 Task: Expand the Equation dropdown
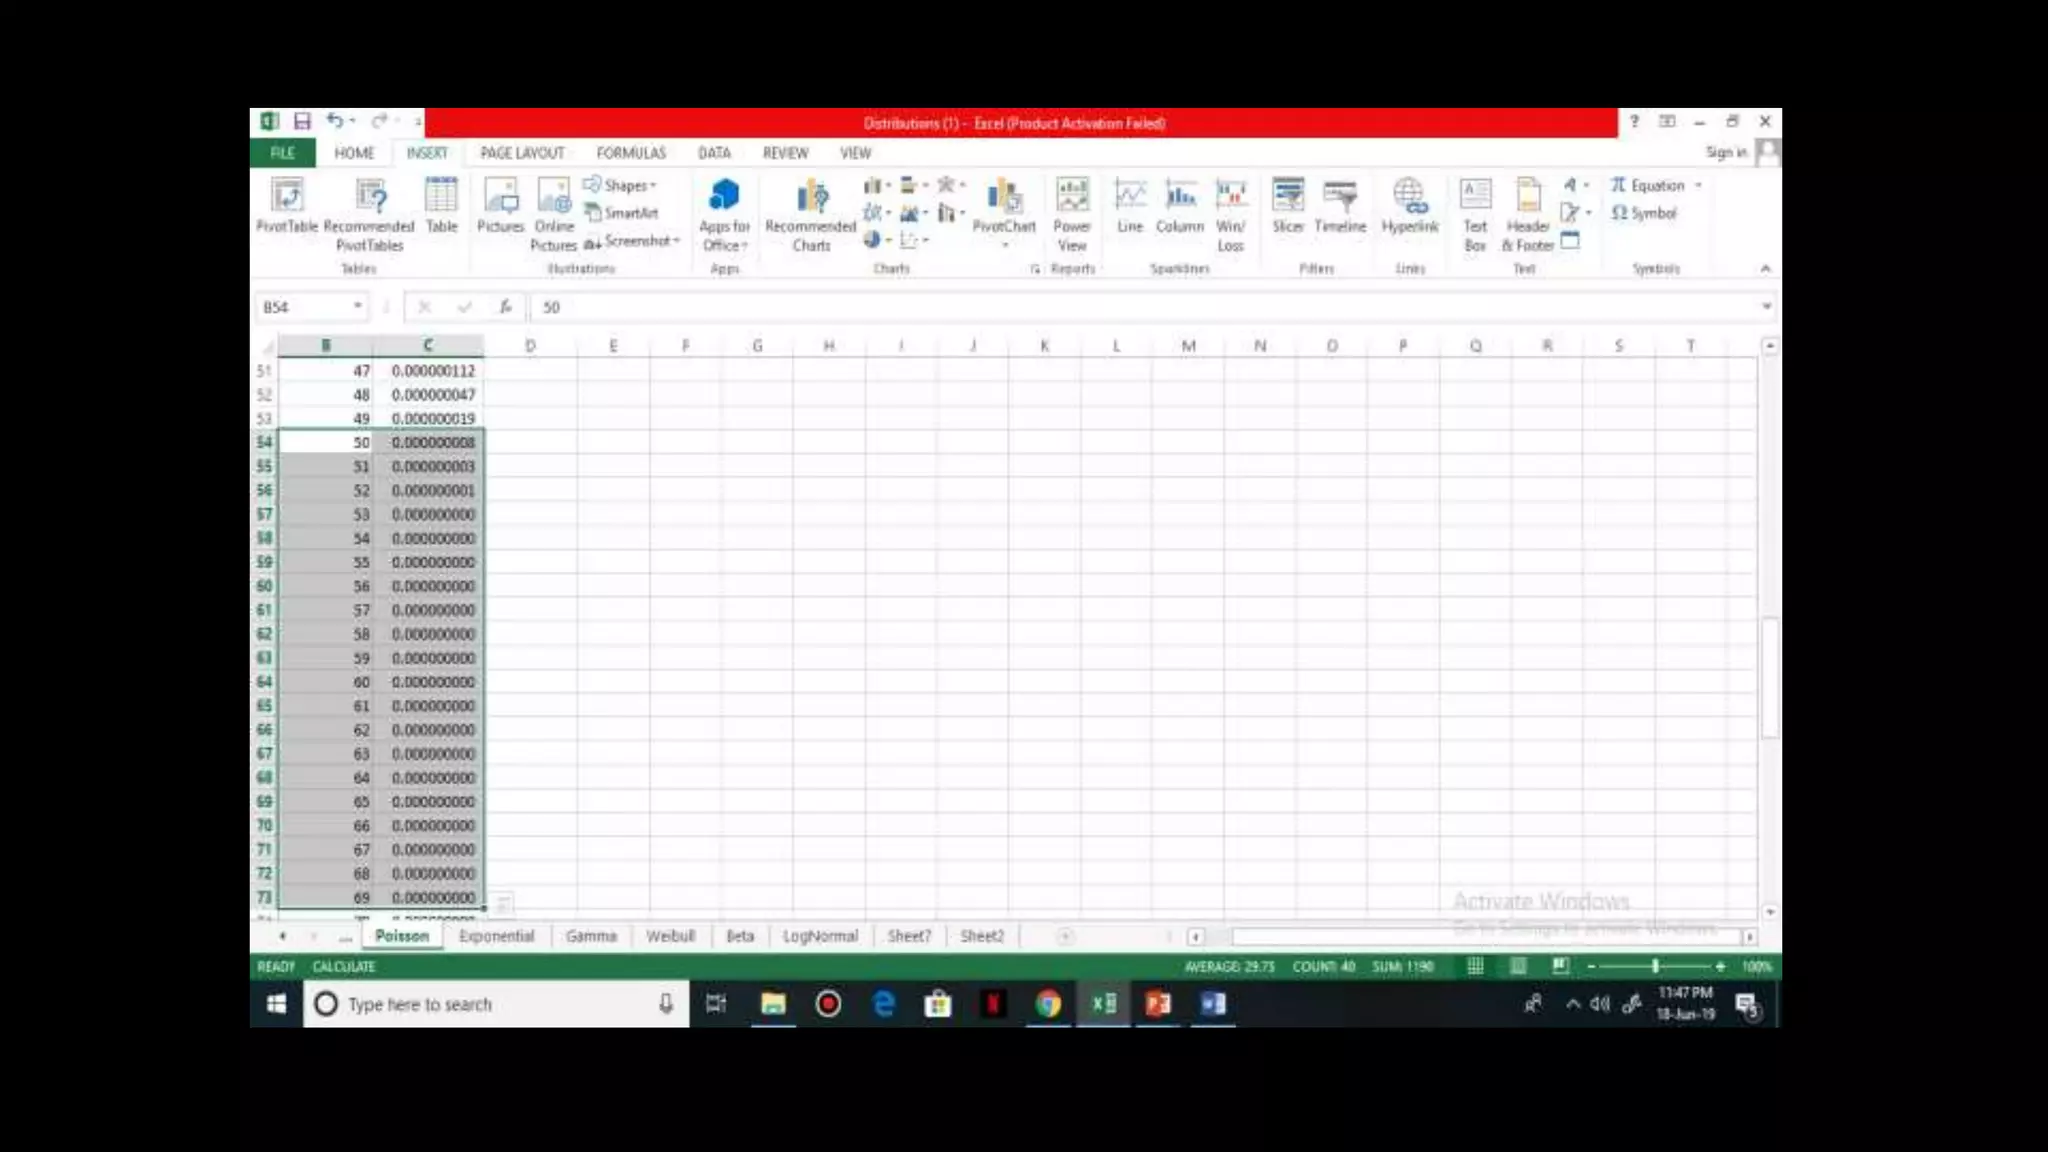pos(1698,186)
